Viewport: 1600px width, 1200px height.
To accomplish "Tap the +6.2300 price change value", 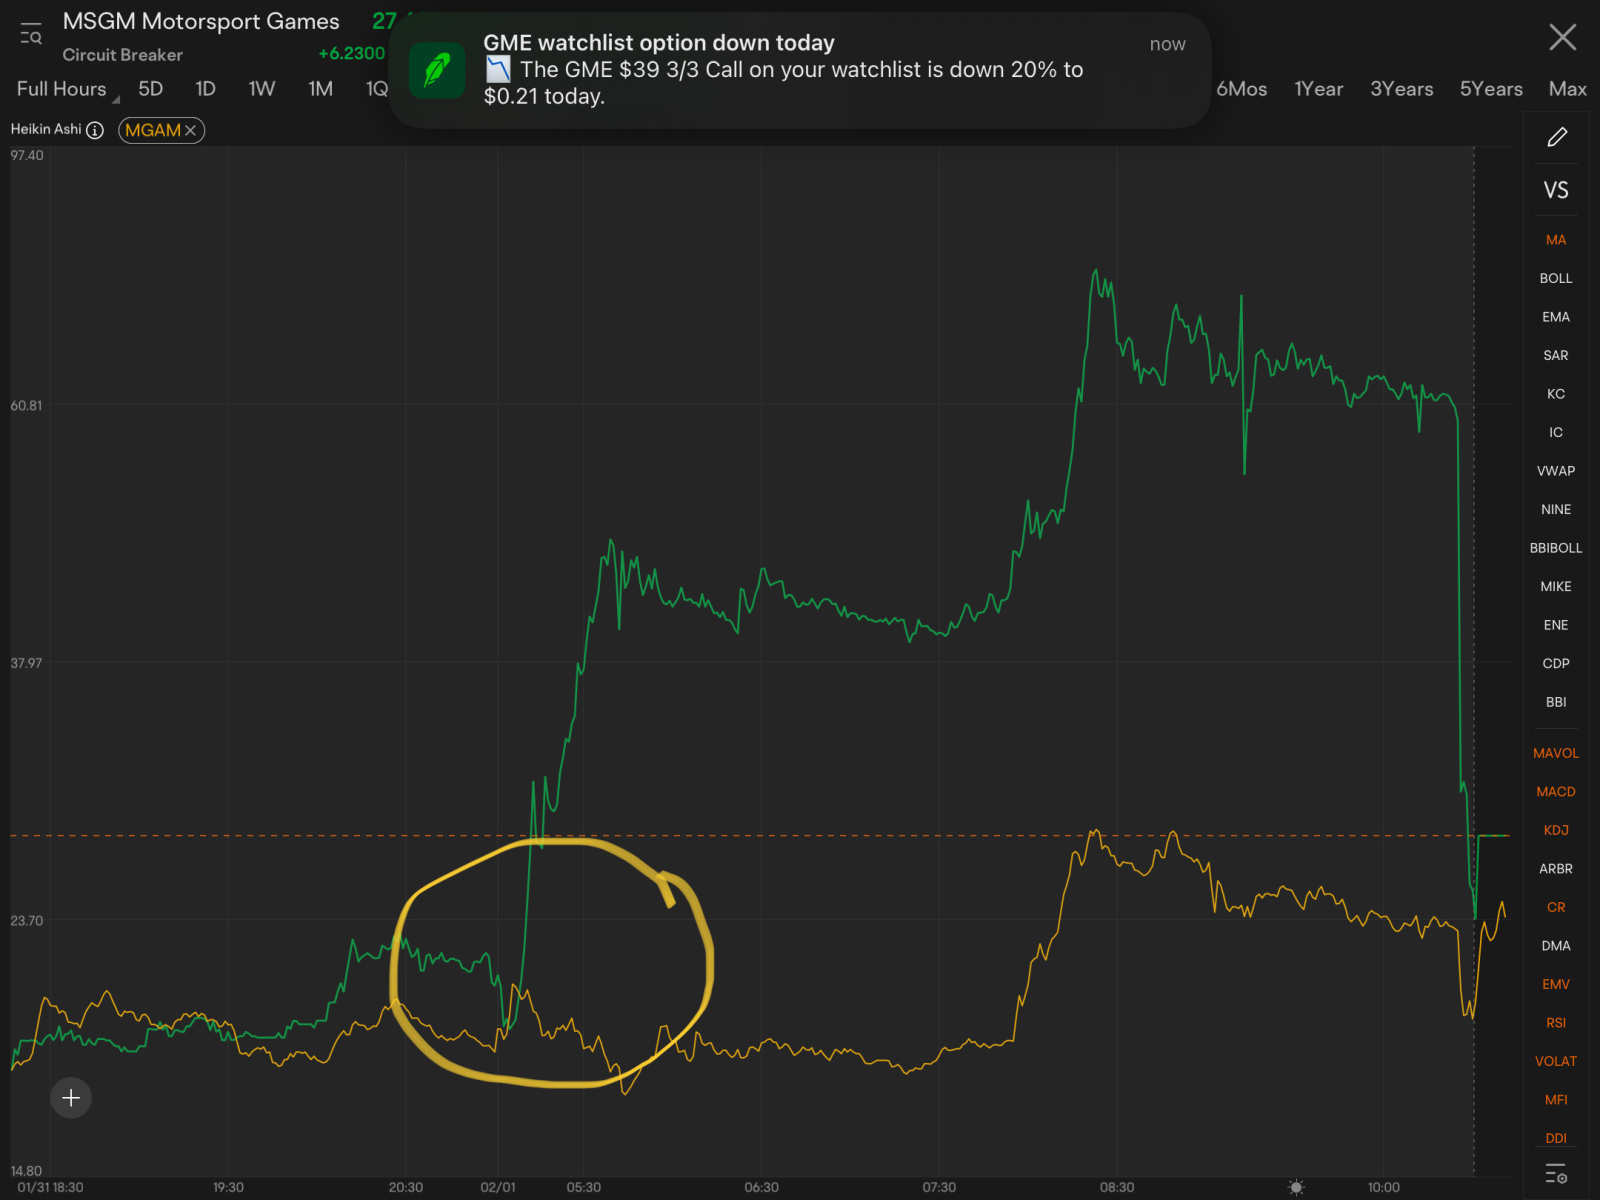I will pos(351,54).
